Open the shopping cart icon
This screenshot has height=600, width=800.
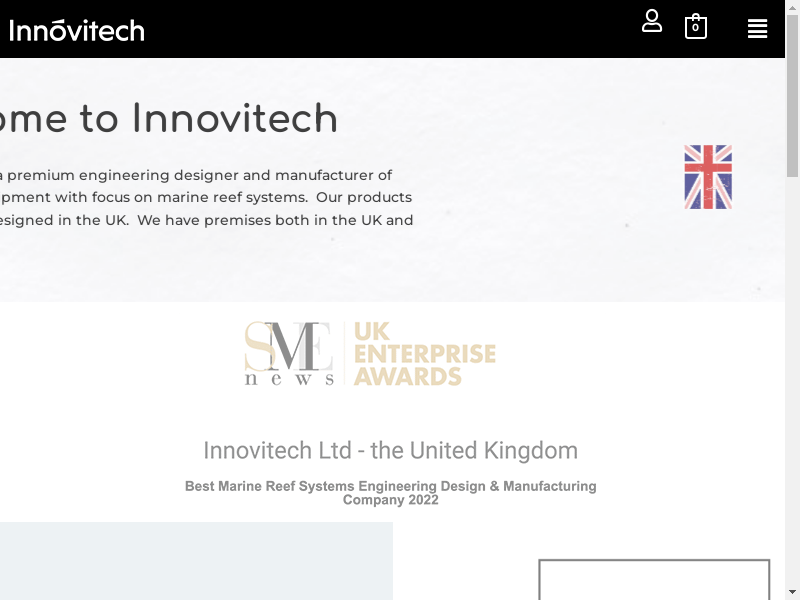[695, 27]
